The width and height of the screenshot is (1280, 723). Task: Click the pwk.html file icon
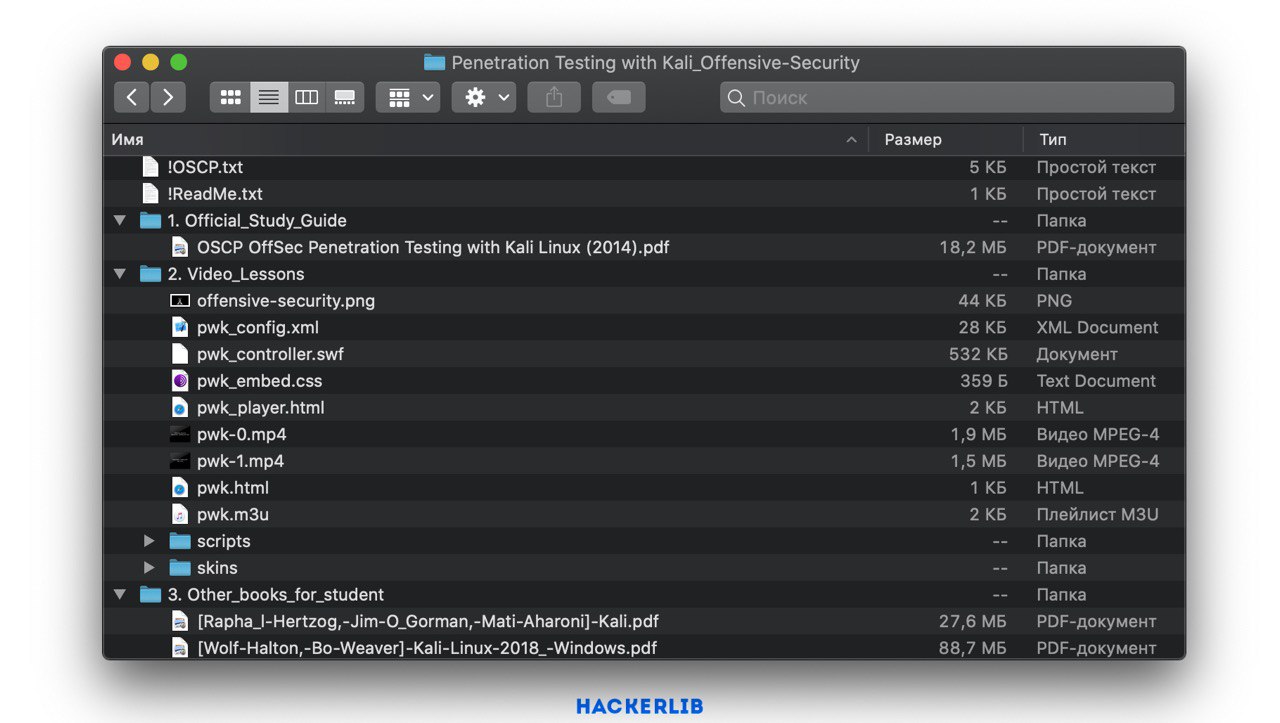(x=180, y=488)
